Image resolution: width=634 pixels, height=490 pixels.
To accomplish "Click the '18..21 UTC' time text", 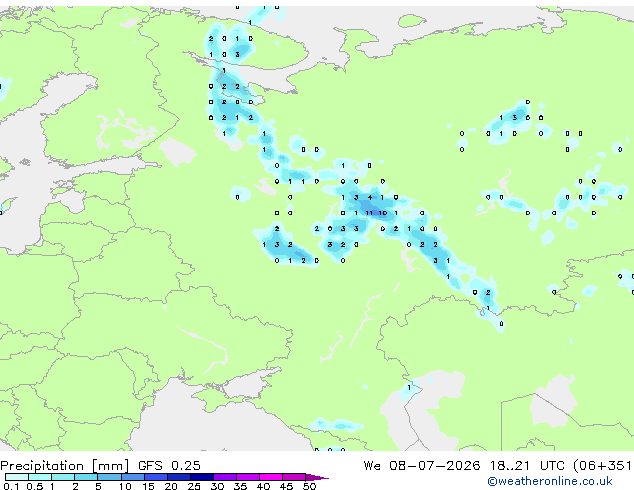I will click(x=527, y=466).
